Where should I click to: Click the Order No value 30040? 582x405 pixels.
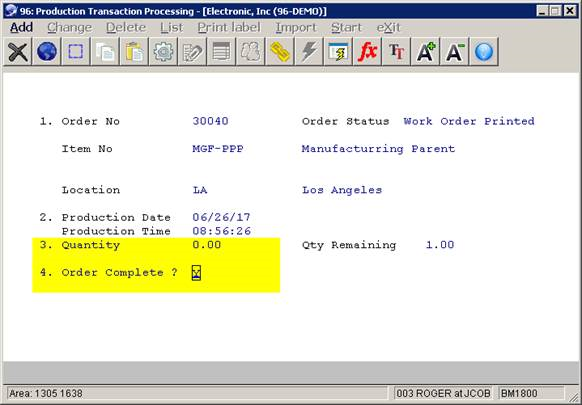coord(210,121)
